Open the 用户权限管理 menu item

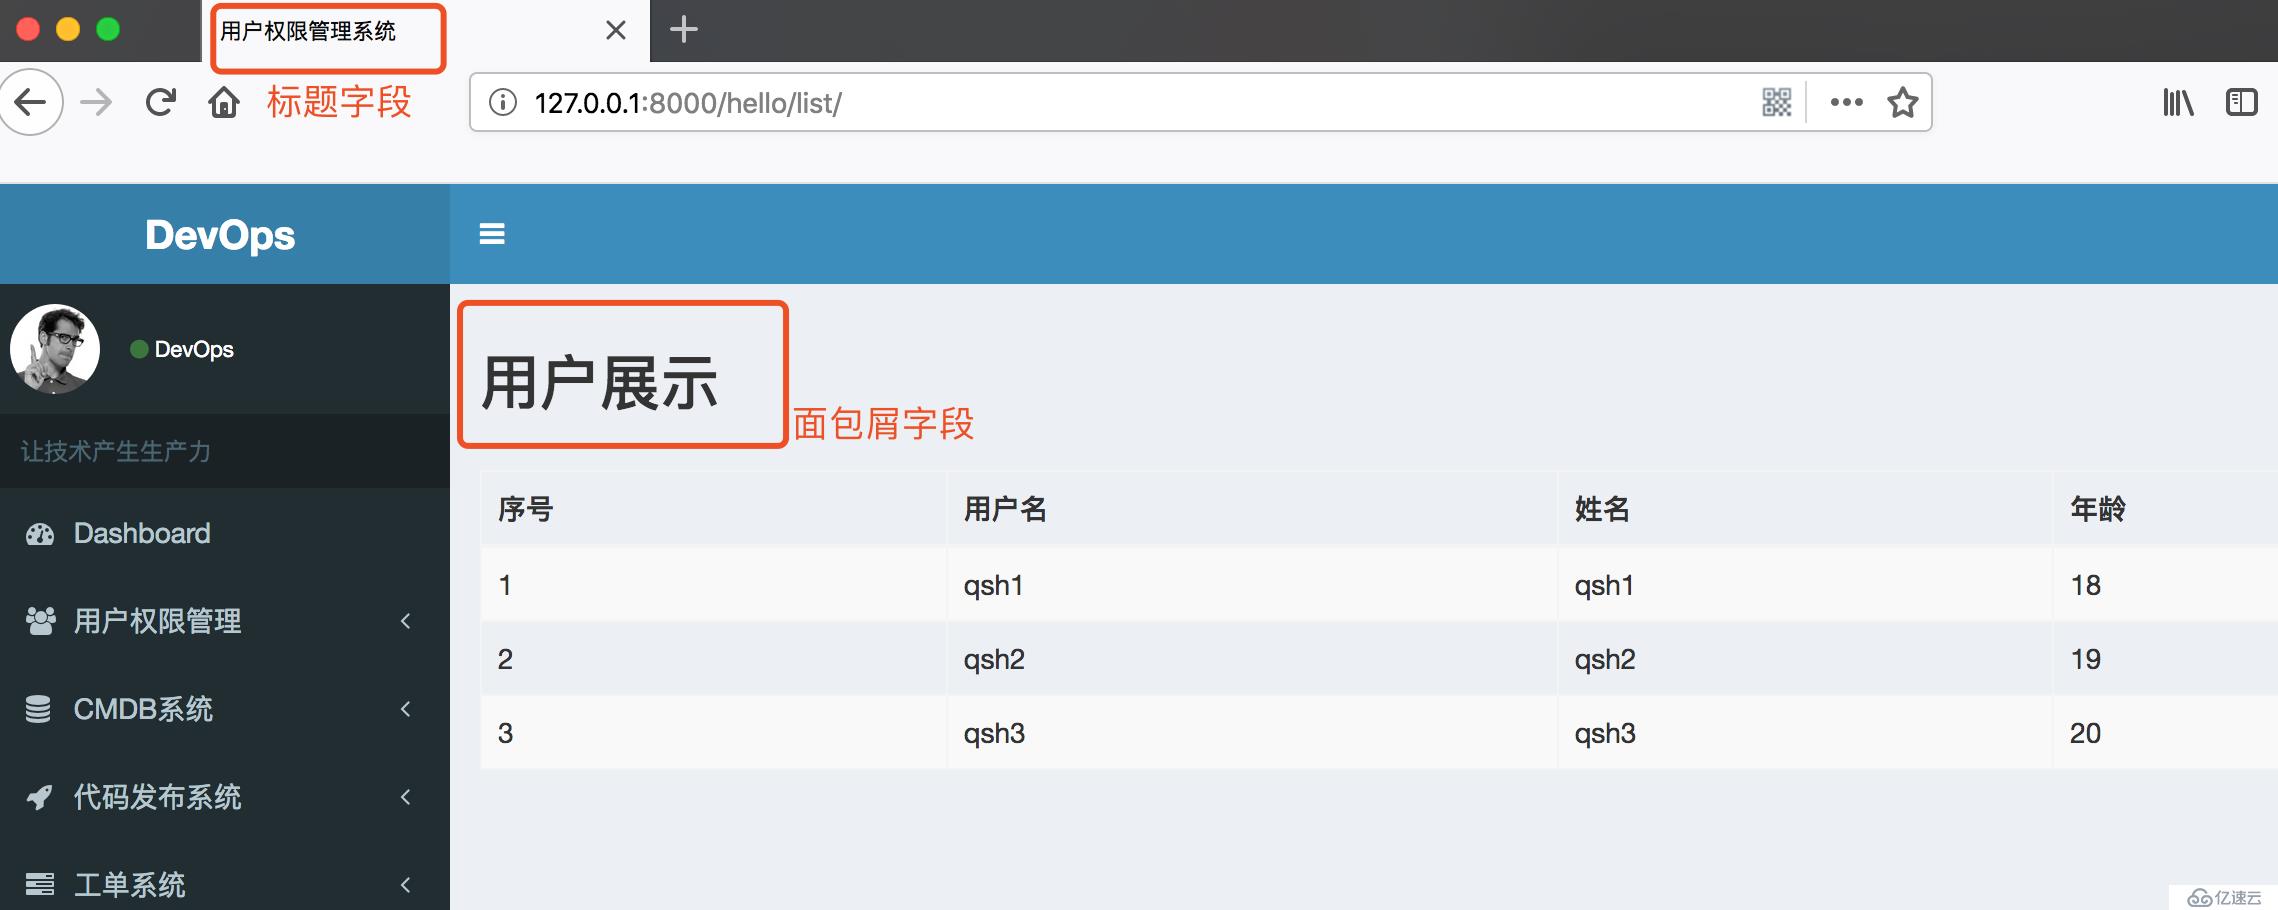pos(225,621)
